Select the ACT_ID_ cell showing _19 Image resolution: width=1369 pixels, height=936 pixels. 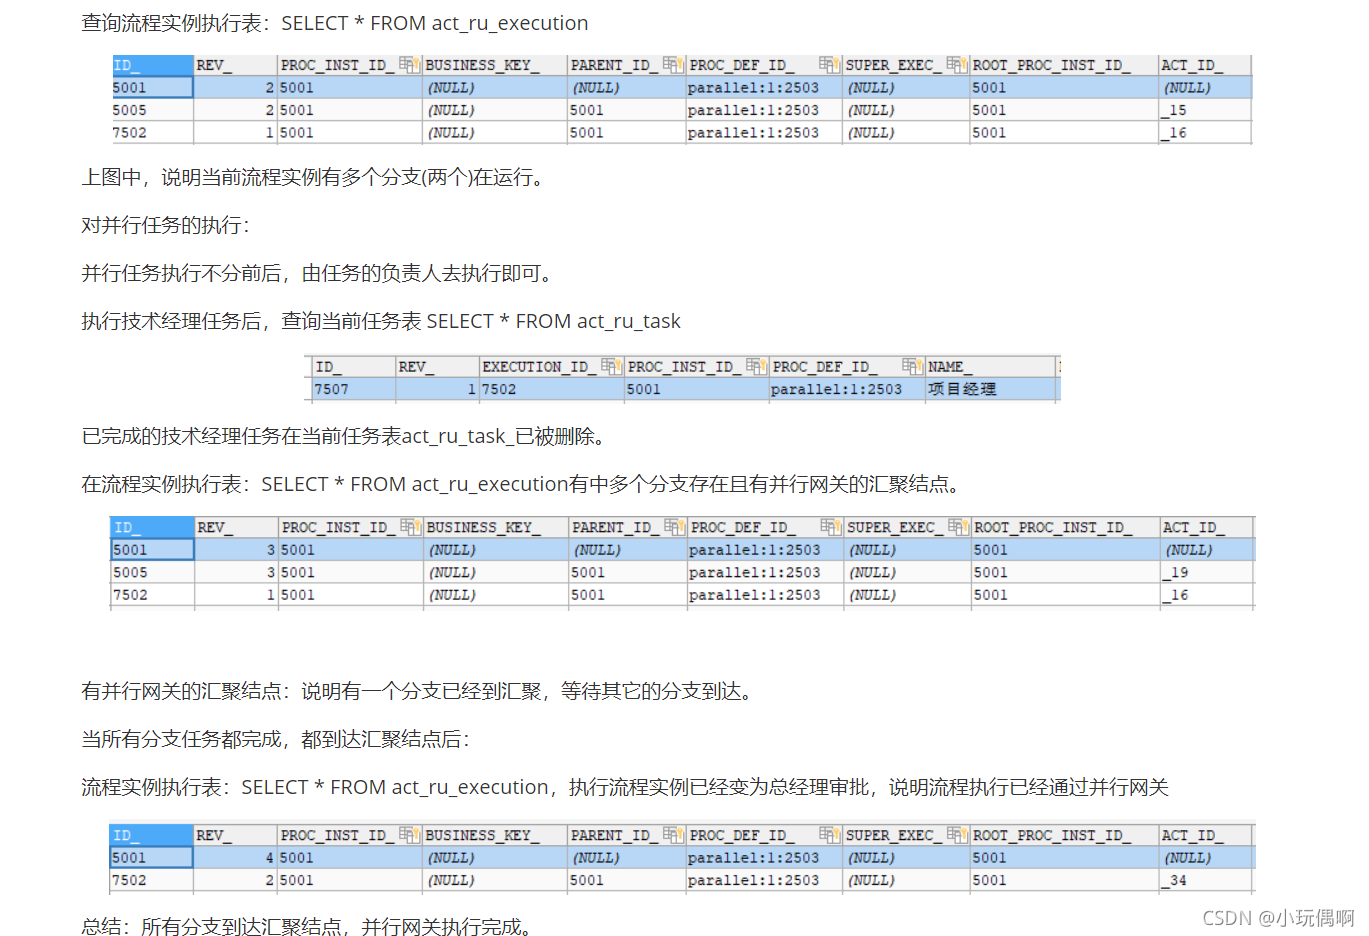pos(1207,573)
